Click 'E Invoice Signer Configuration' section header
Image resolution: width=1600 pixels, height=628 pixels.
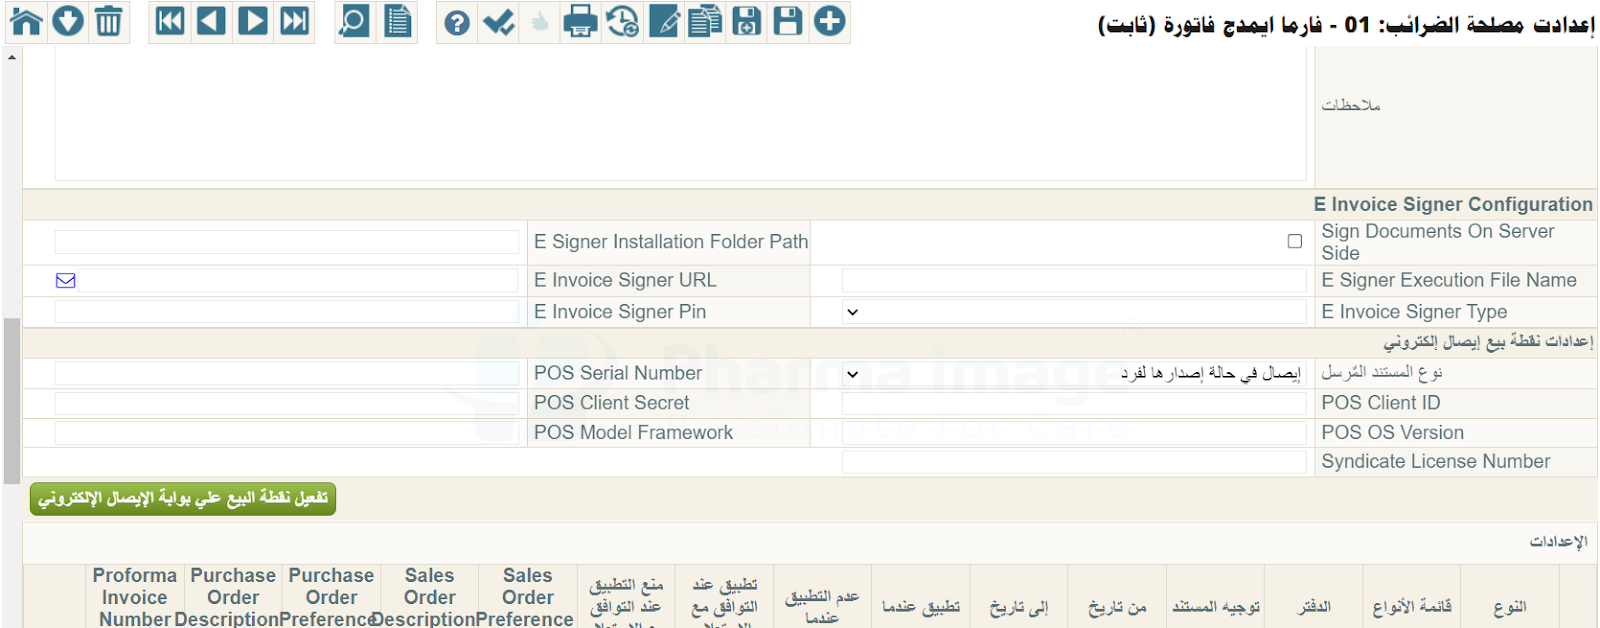(x=1453, y=204)
